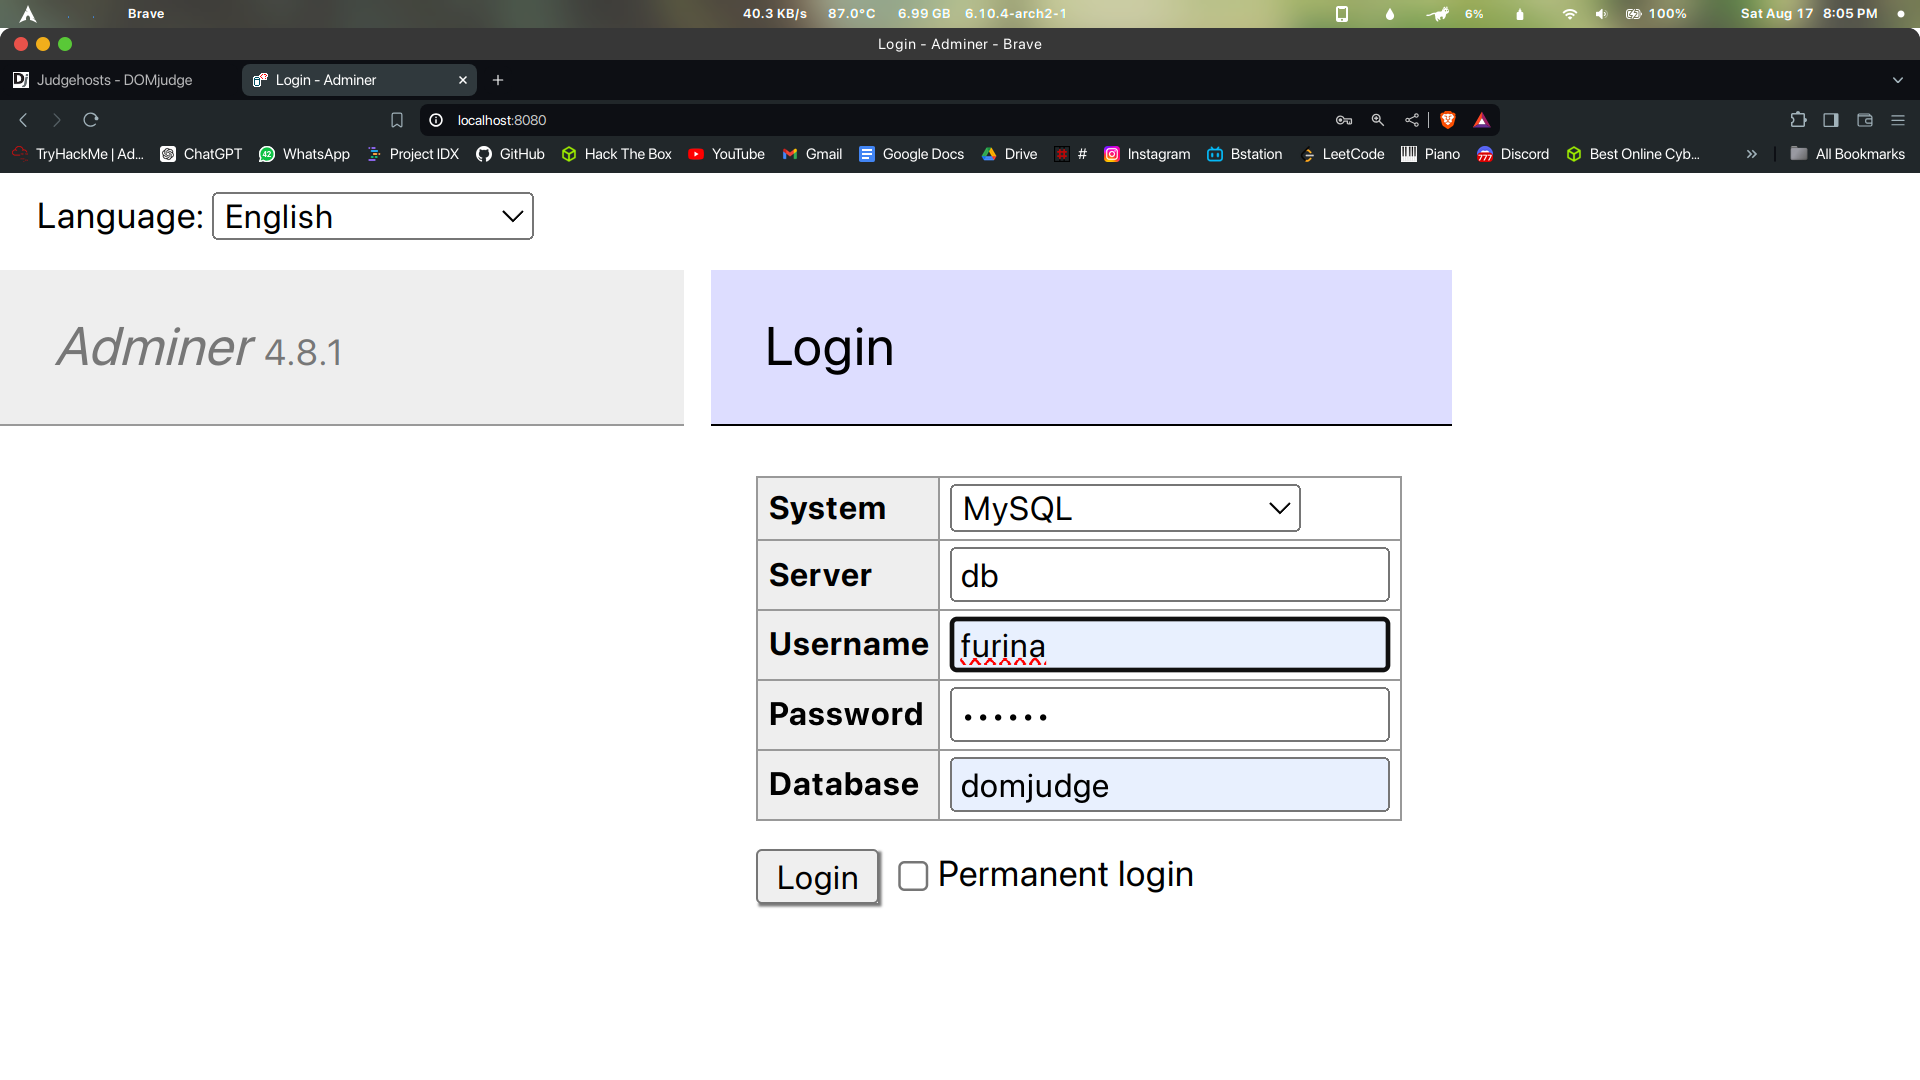Open the WhatsApp bookmark

pos(304,154)
